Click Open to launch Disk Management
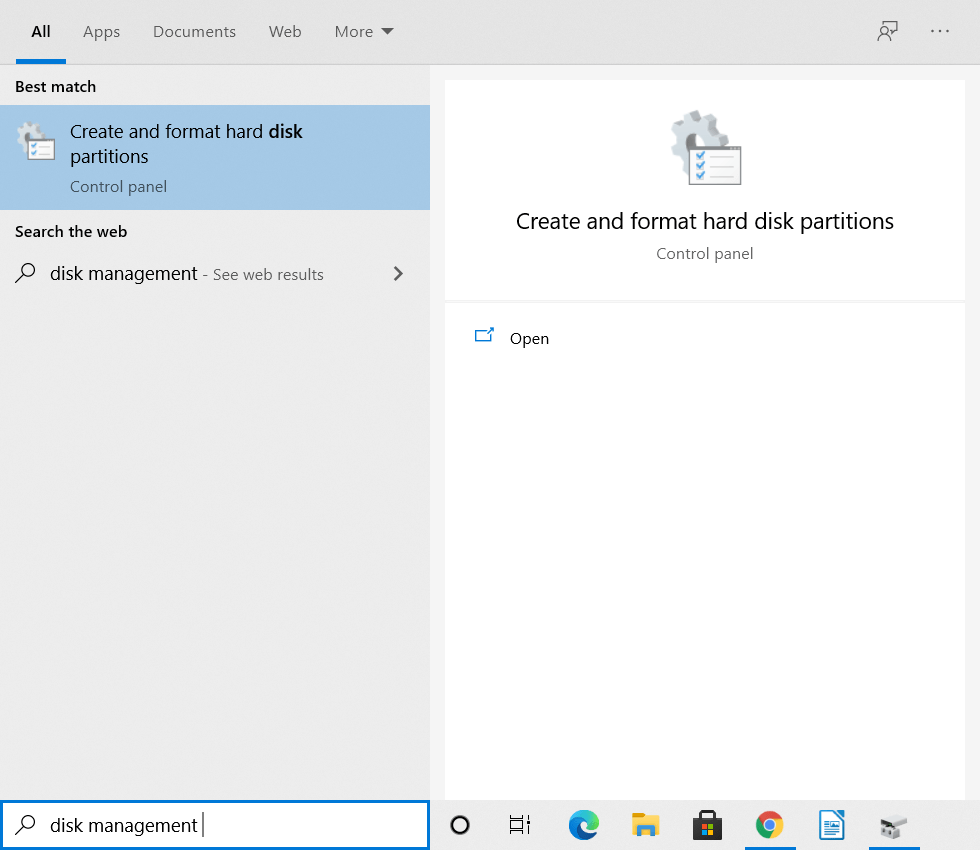 529,338
